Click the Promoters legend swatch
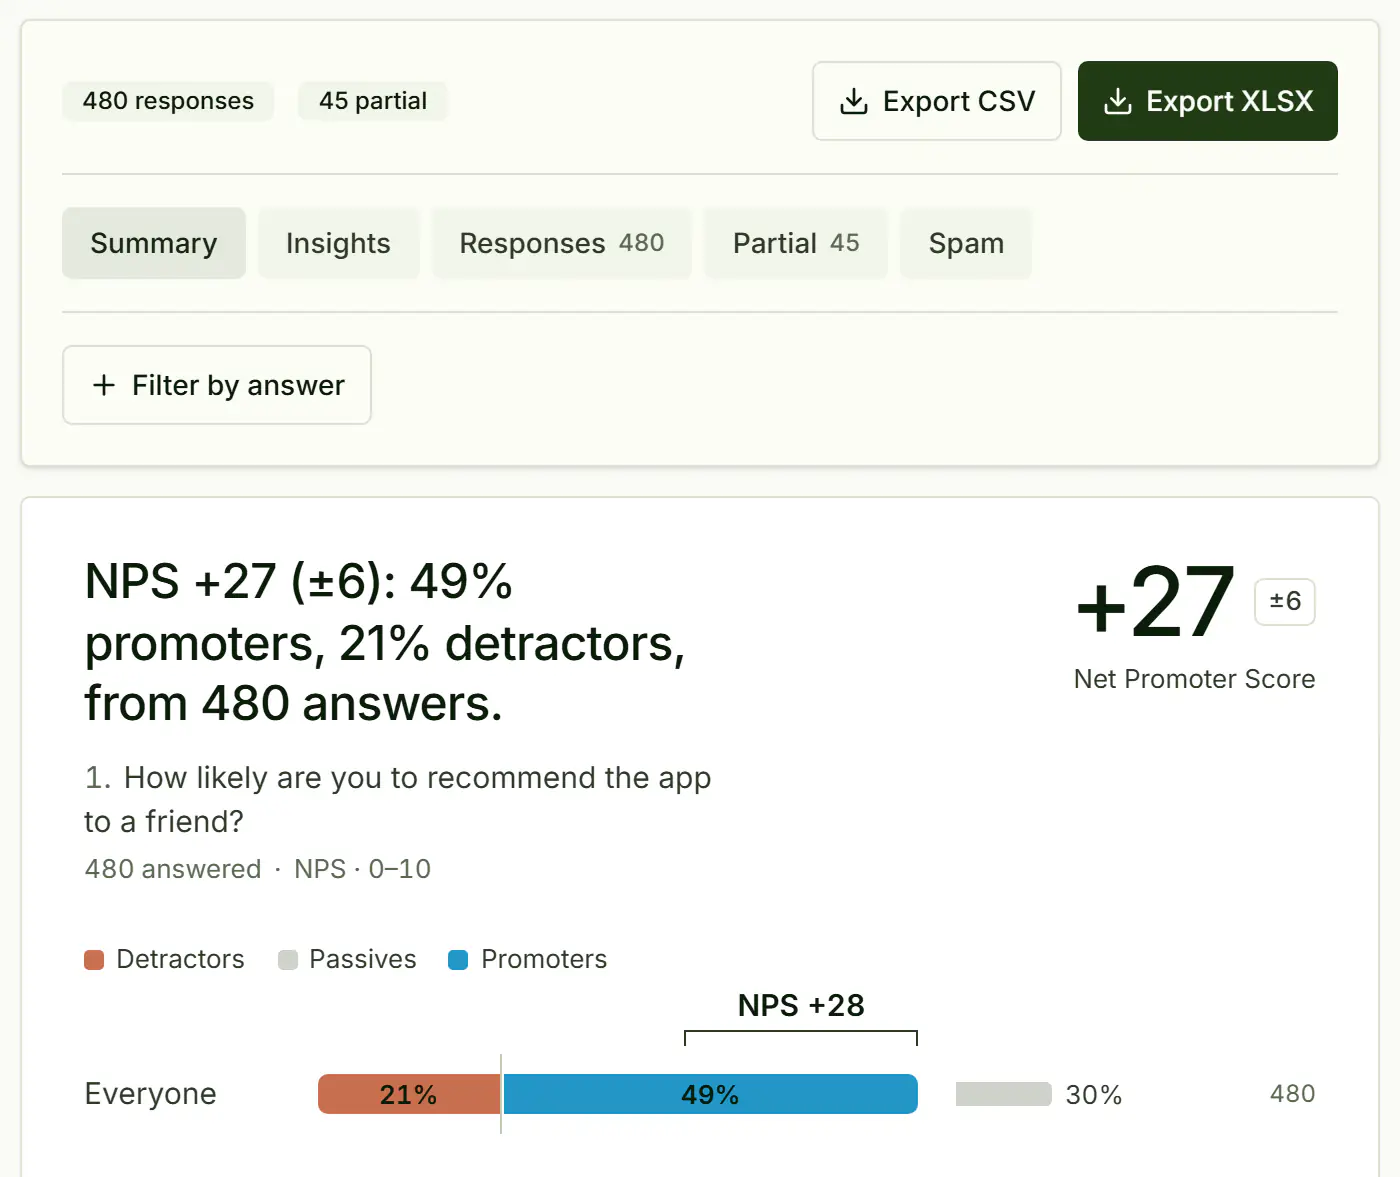This screenshot has height=1177, width=1400. click(x=458, y=960)
